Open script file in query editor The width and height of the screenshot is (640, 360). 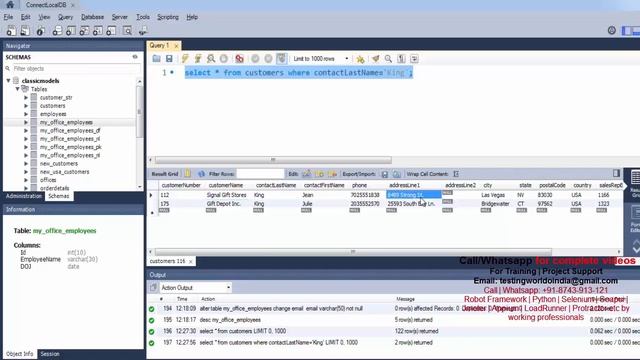(x=156, y=59)
